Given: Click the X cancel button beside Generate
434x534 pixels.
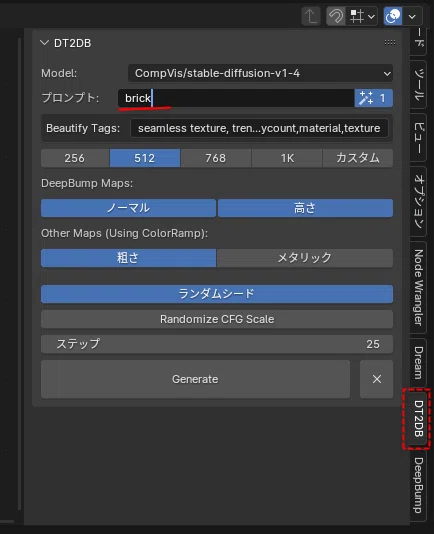Looking at the screenshot, I should pyautogui.click(x=376, y=379).
